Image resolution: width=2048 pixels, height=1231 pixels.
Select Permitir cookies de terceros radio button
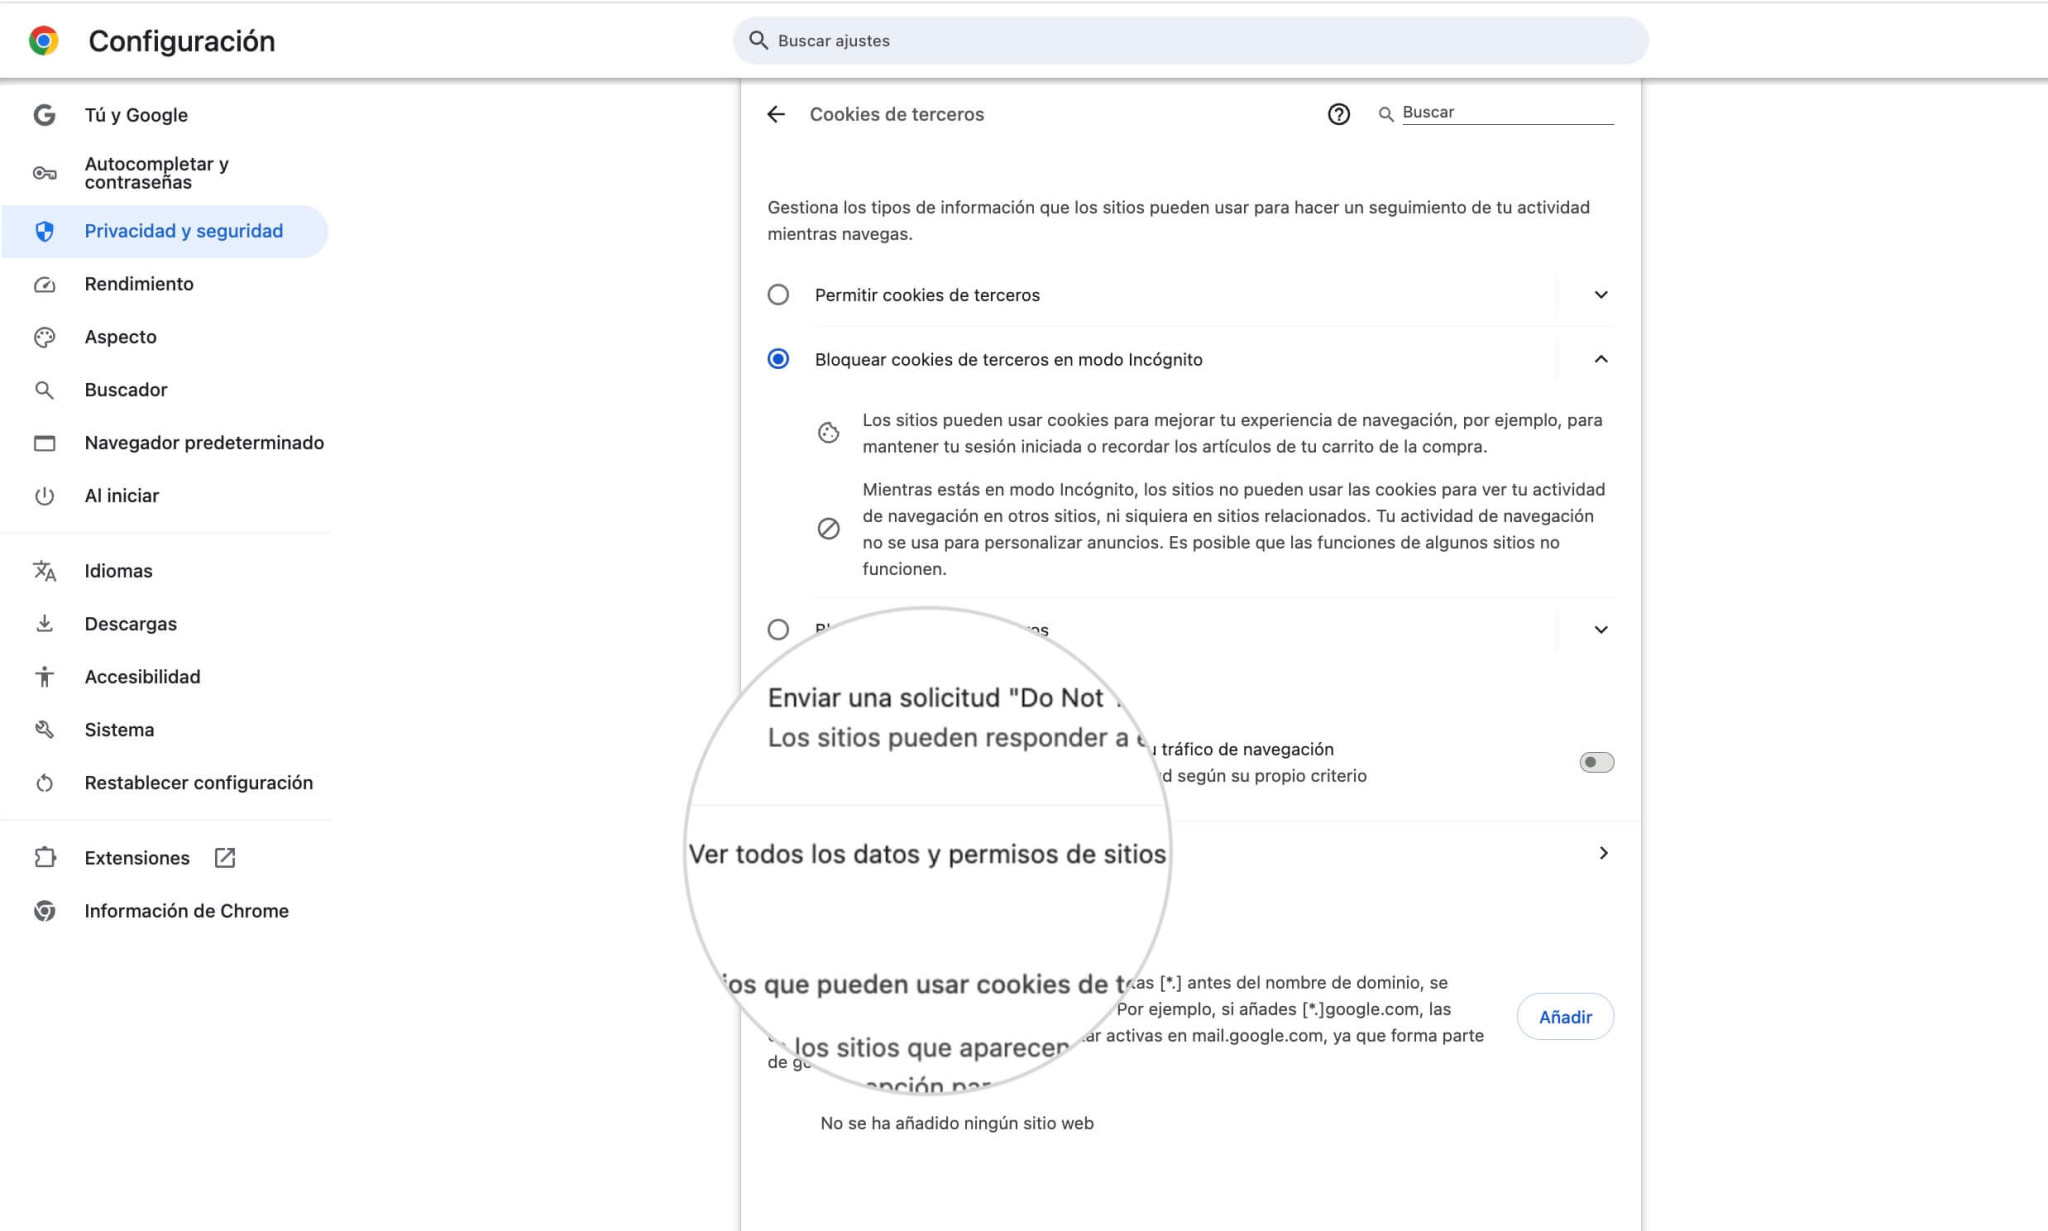click(778, 295)
